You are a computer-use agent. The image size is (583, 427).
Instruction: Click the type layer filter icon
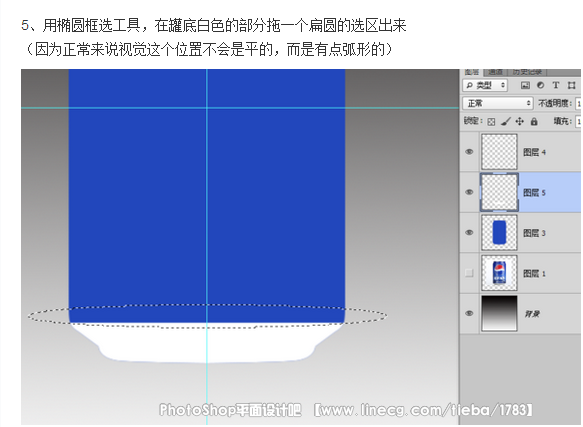click(x=555, y=86)
